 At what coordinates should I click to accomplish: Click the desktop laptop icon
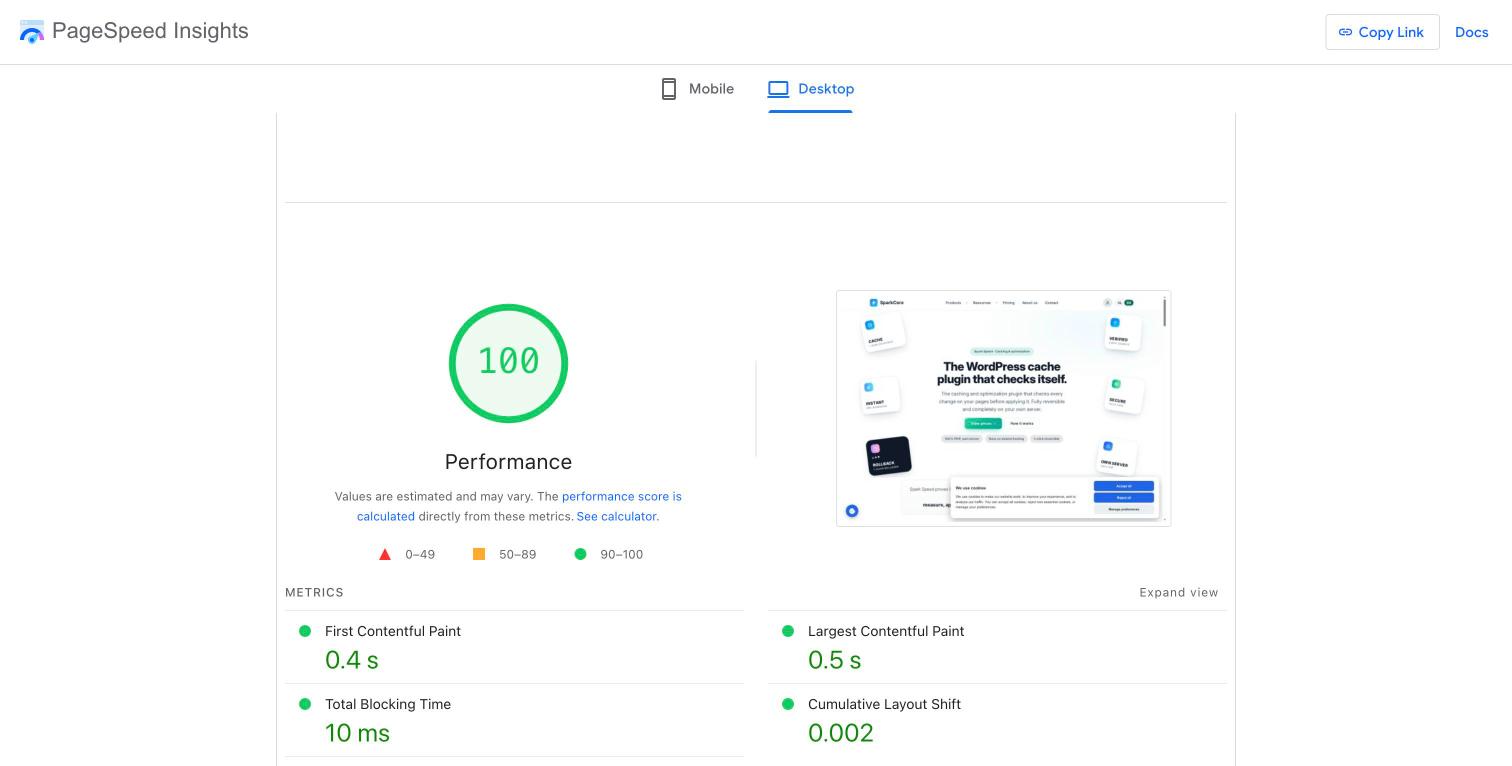coord(778,89)
